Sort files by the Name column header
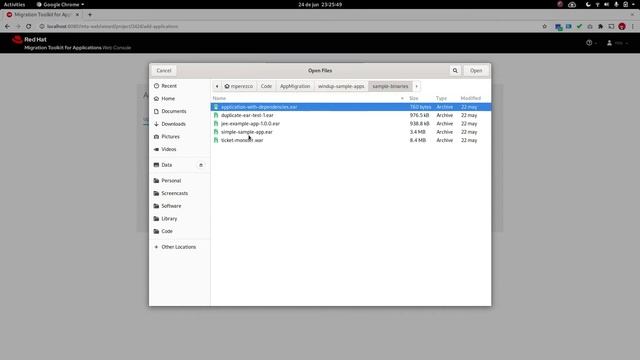Image resolution: width=640 pixels, height=360 pixels. 309,98
